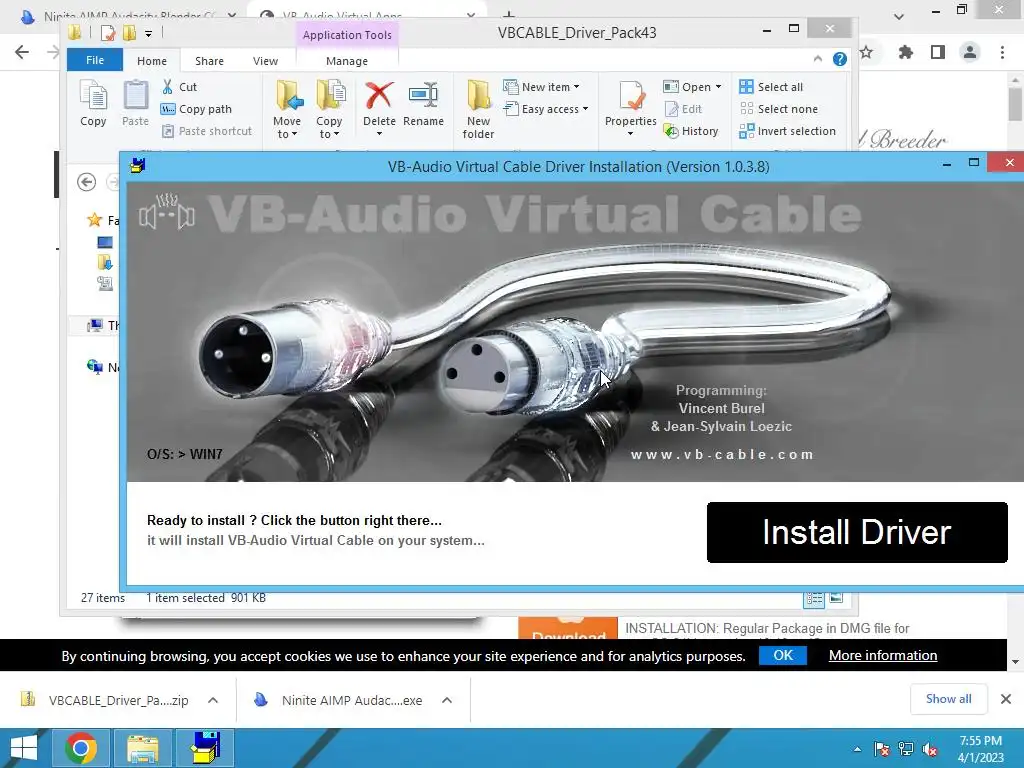Open the File tab in Explorer ribbon
The width and height of the screenshot is (1024, 768).
pos(95,60)
